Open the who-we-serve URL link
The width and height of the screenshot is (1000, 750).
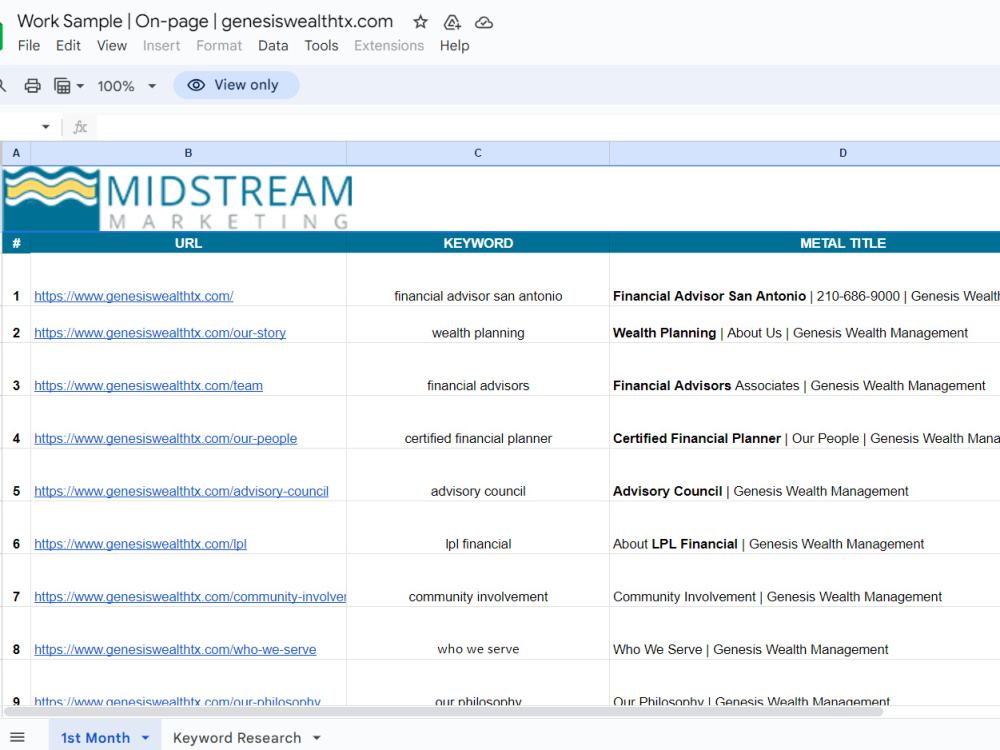pos(175,650)
